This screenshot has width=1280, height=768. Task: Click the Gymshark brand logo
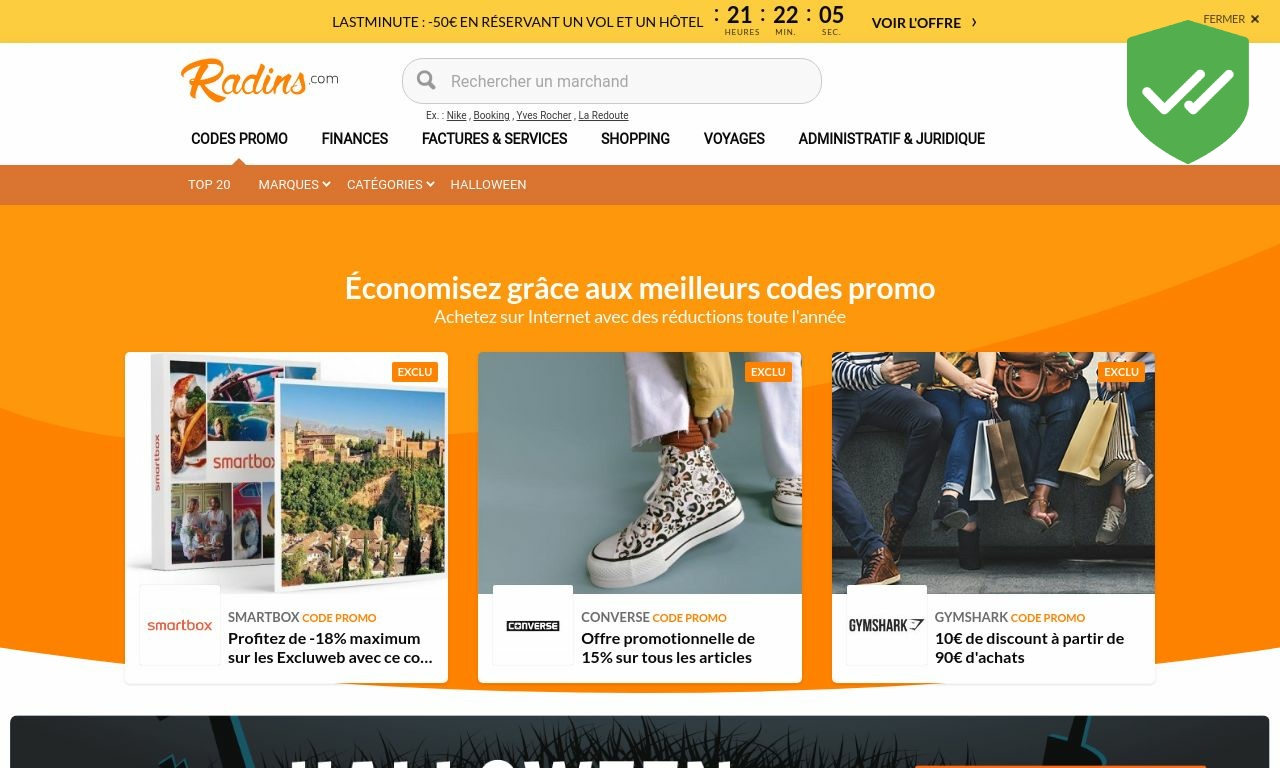[886, 625]
